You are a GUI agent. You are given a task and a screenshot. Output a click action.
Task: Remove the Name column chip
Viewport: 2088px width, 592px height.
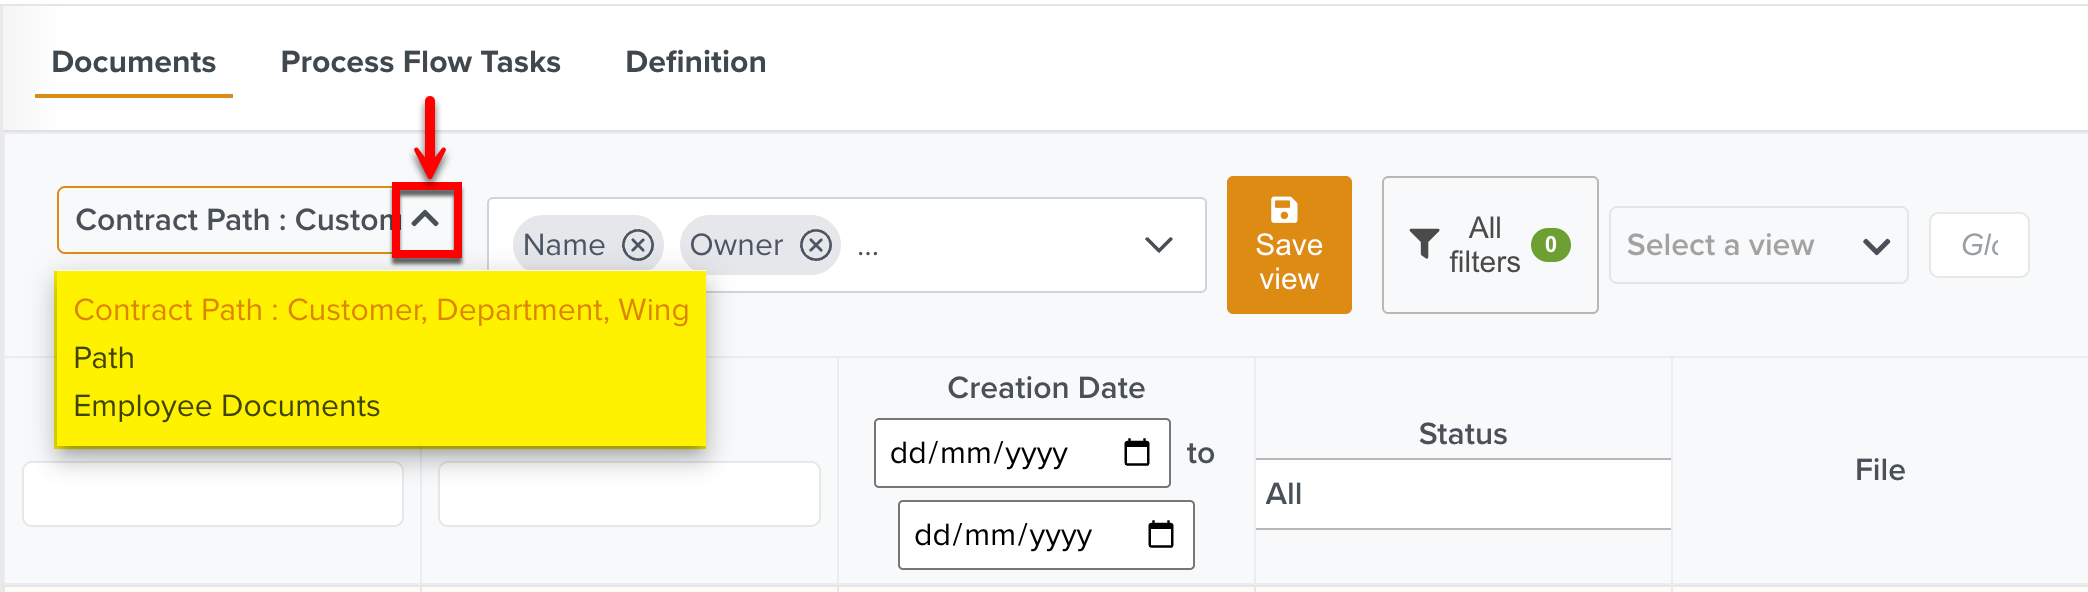638,245
